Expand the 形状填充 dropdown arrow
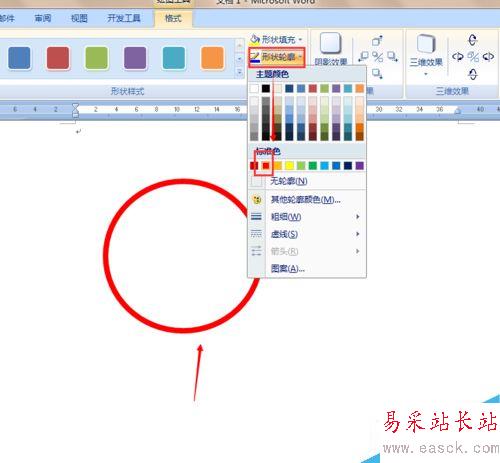Screen dimensions: 500x463 click(300, 40)
